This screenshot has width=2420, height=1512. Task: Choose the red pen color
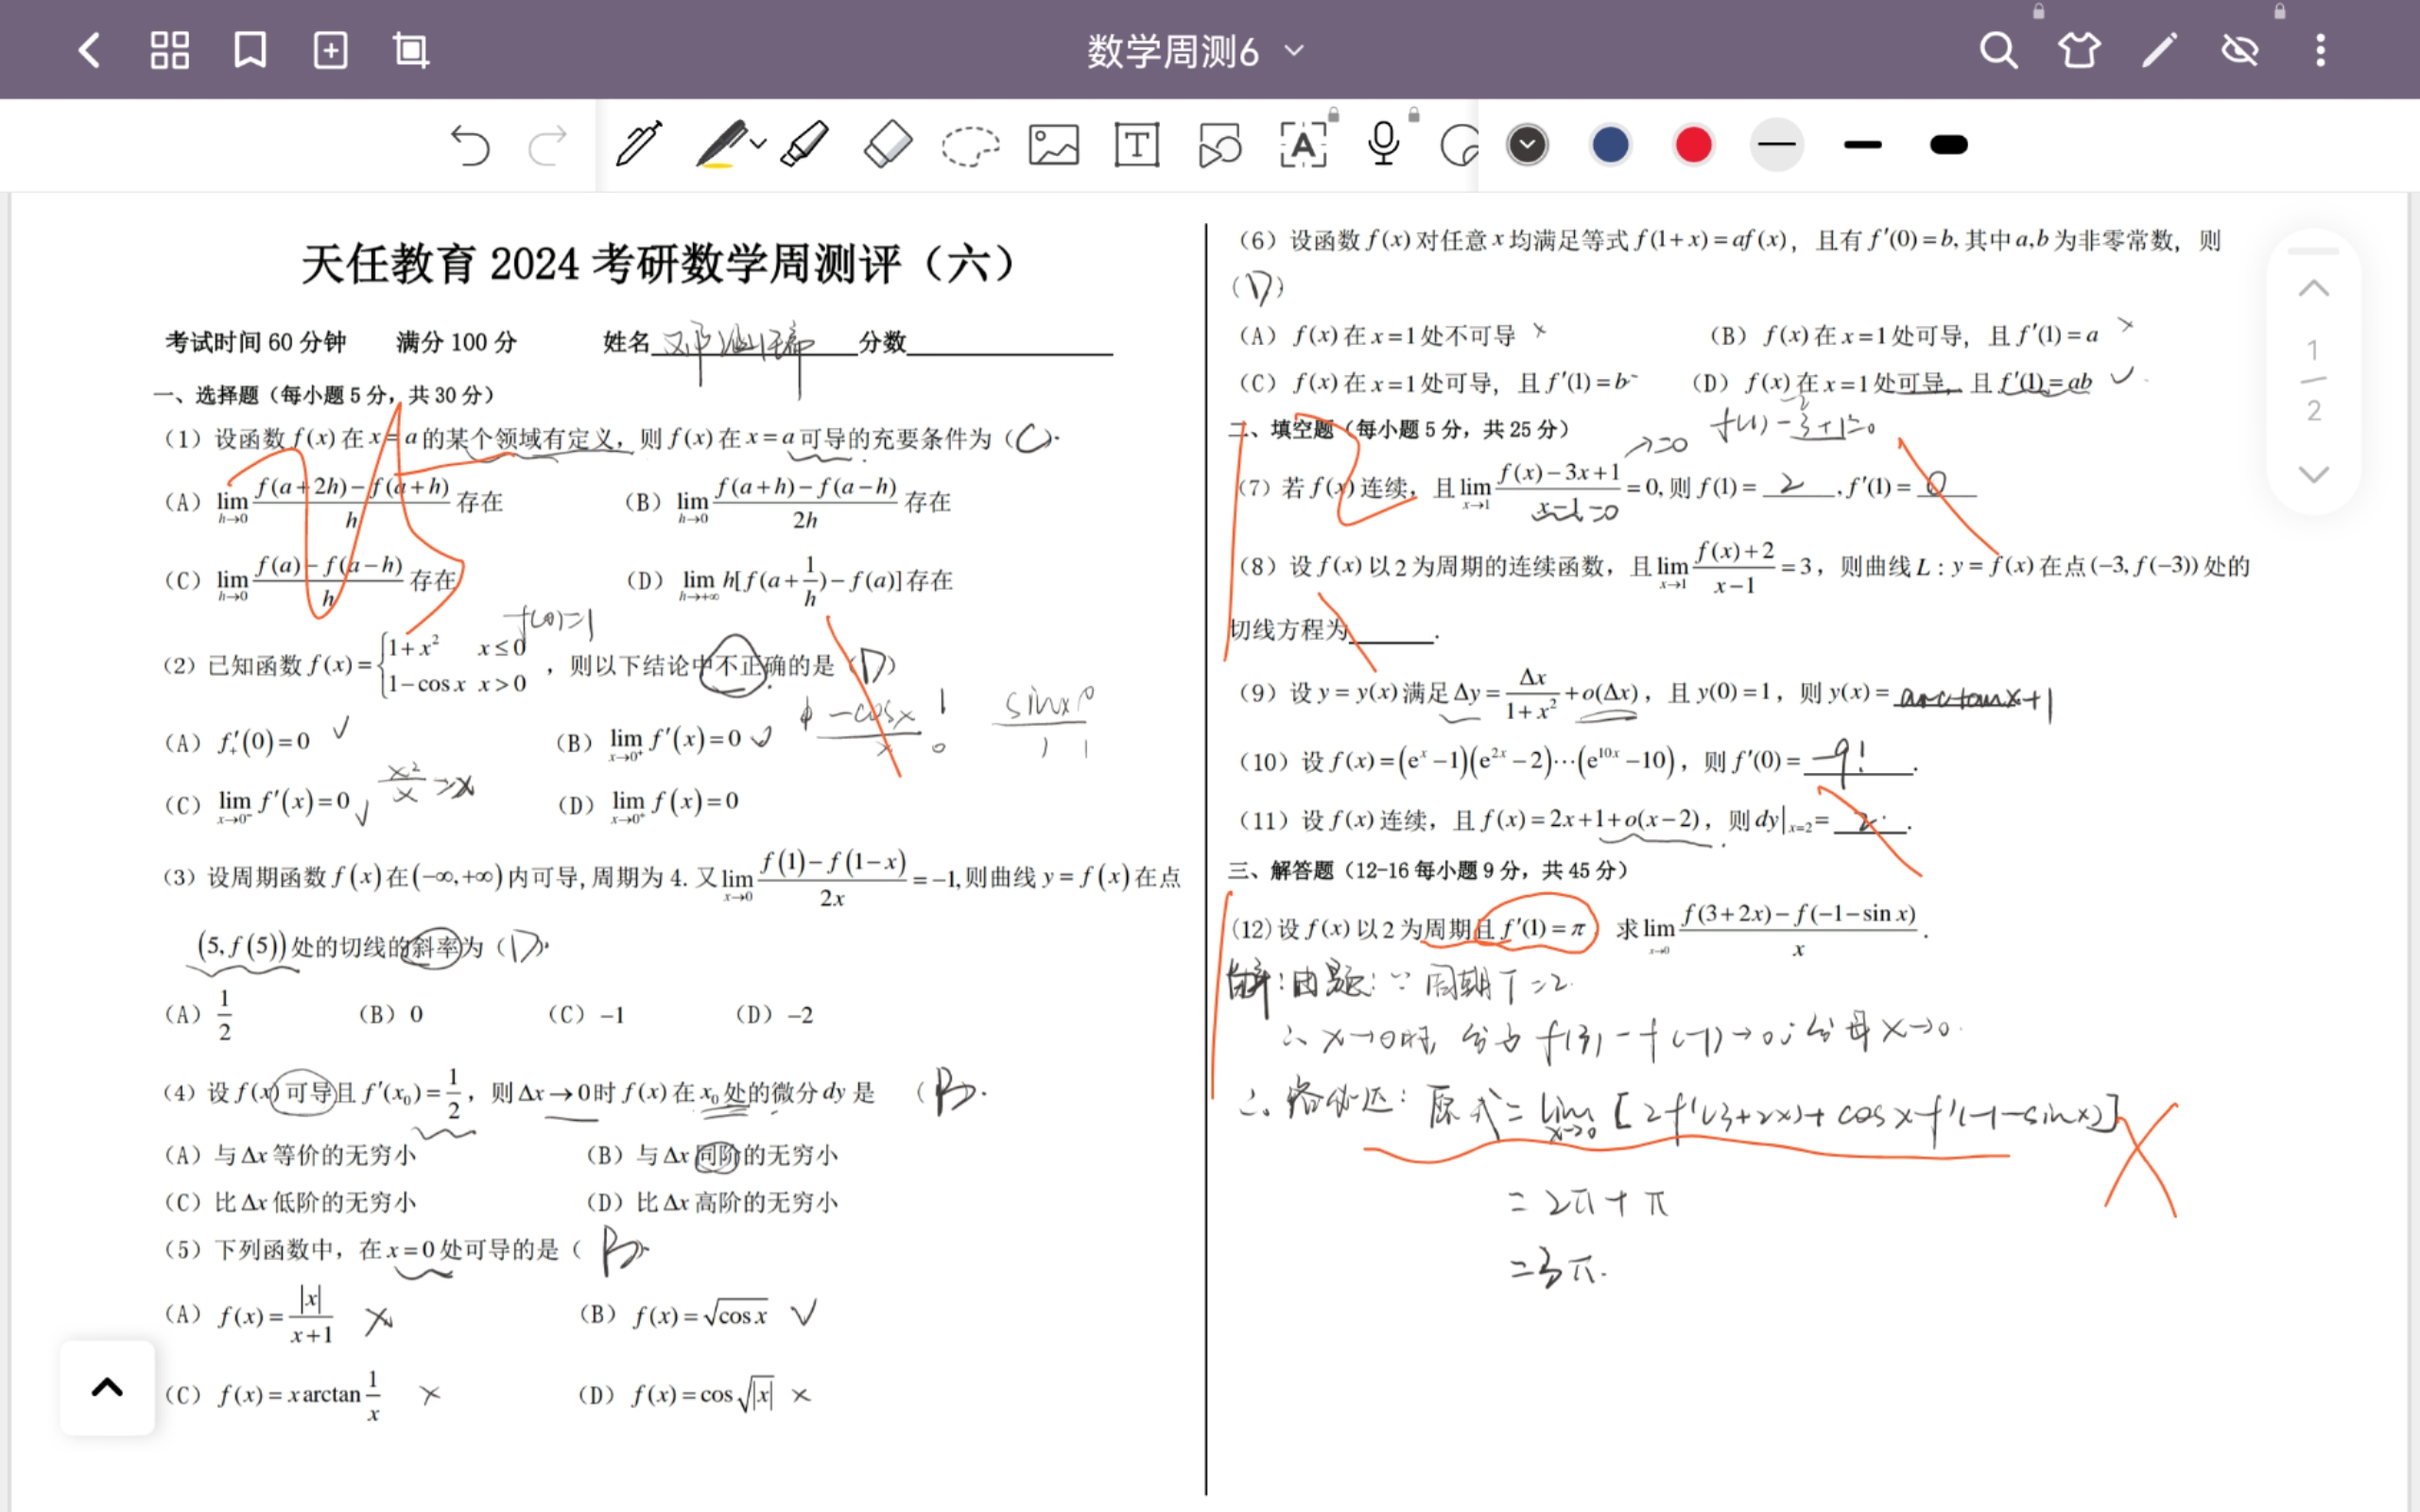click(x=1693, y=145)
